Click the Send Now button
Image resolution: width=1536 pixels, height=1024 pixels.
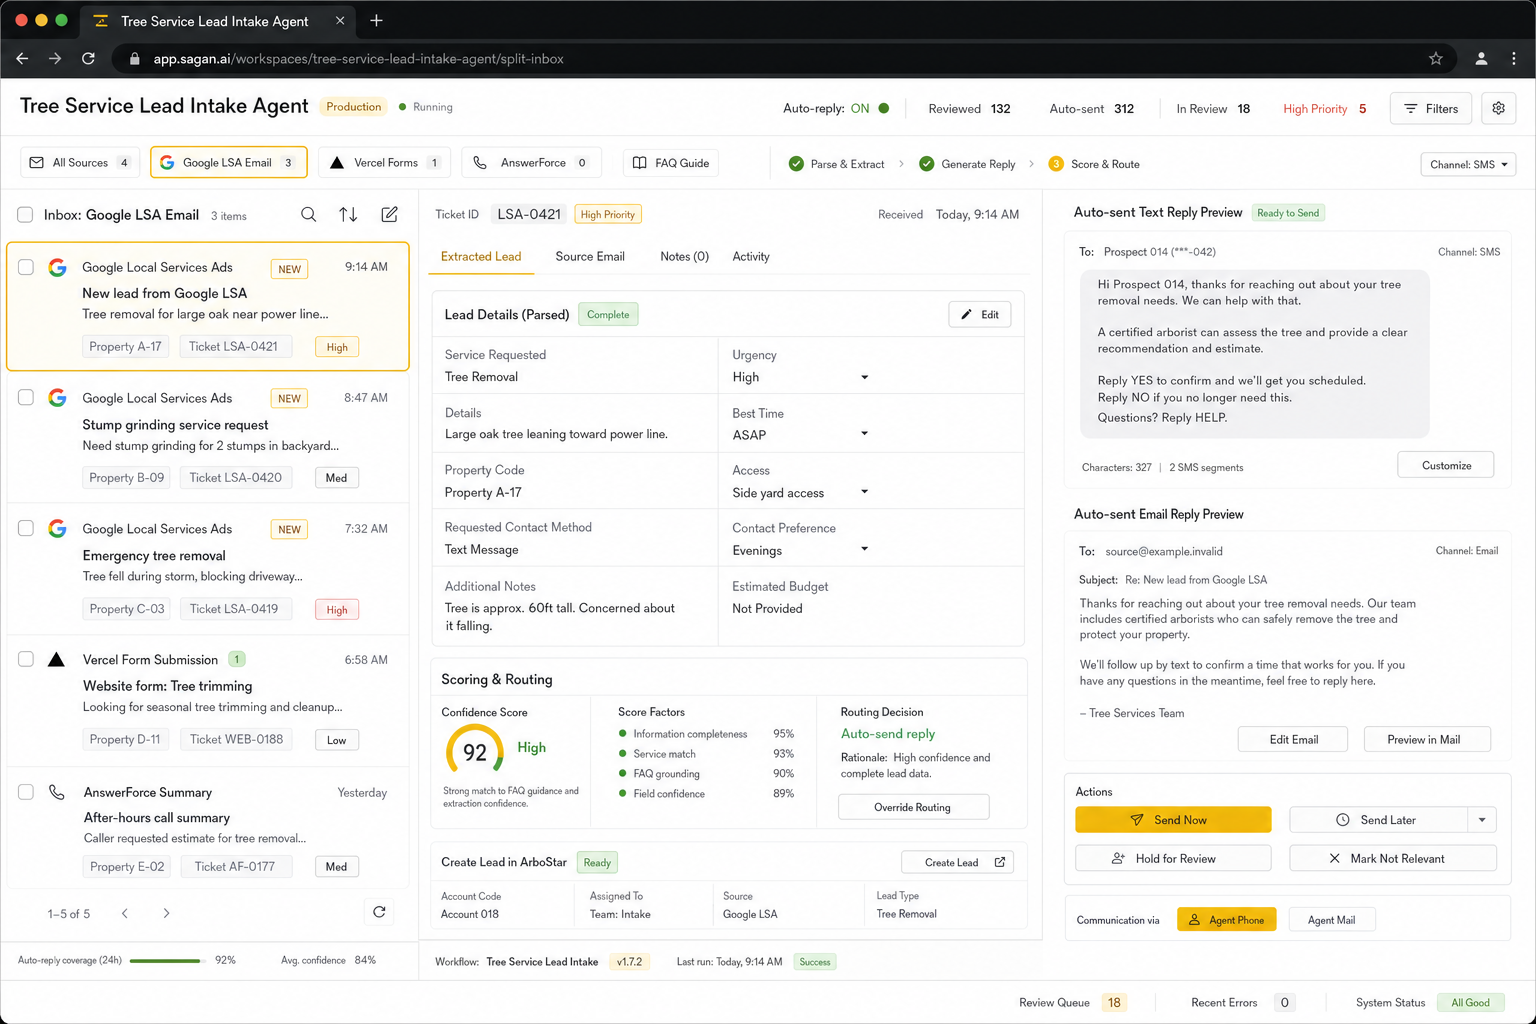coord(1173,820)
